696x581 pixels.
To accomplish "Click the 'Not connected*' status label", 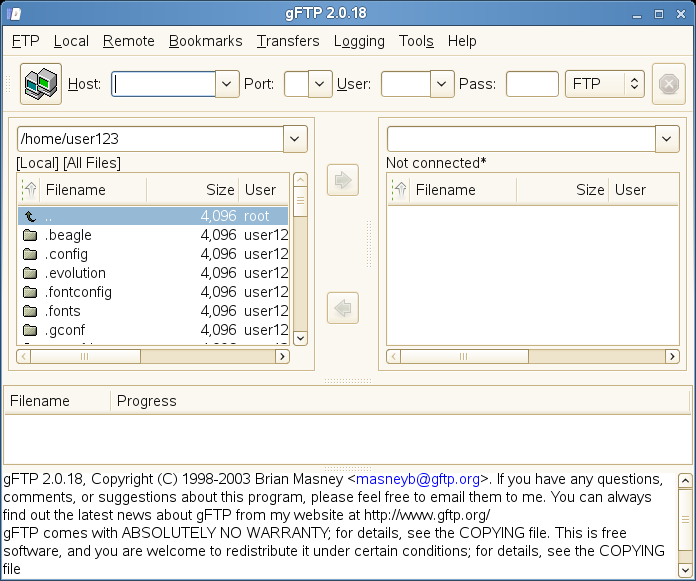I will [x=436, y=163].
